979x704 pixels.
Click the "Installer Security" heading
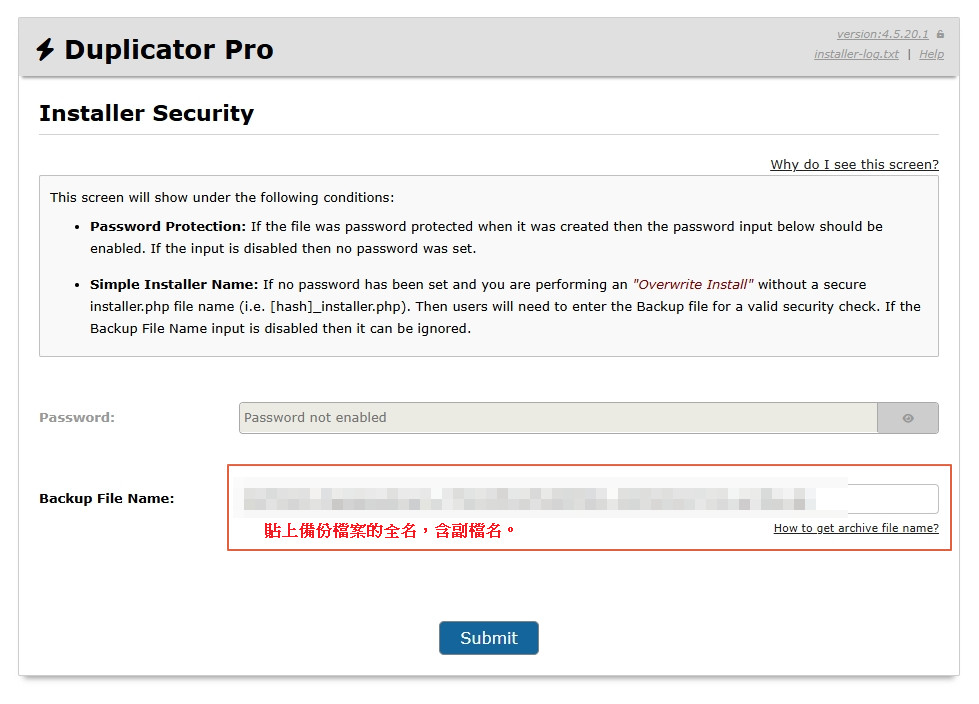tap(146, 113)
